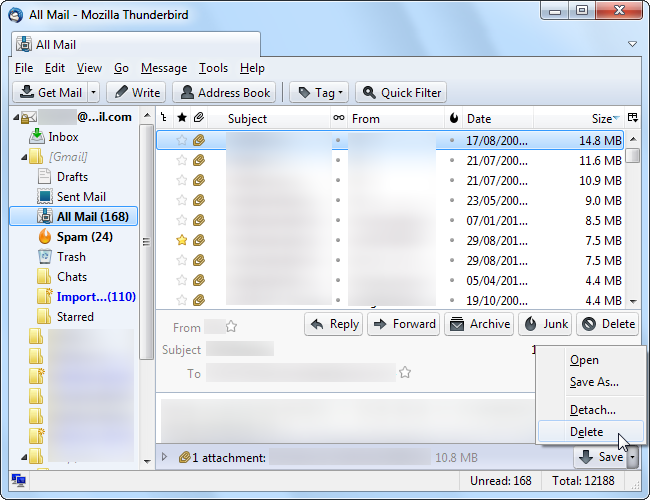Star the 05/04 4.4 MB message
The height and width of the screenshot is (500, 650).
(x=182, y=280)
